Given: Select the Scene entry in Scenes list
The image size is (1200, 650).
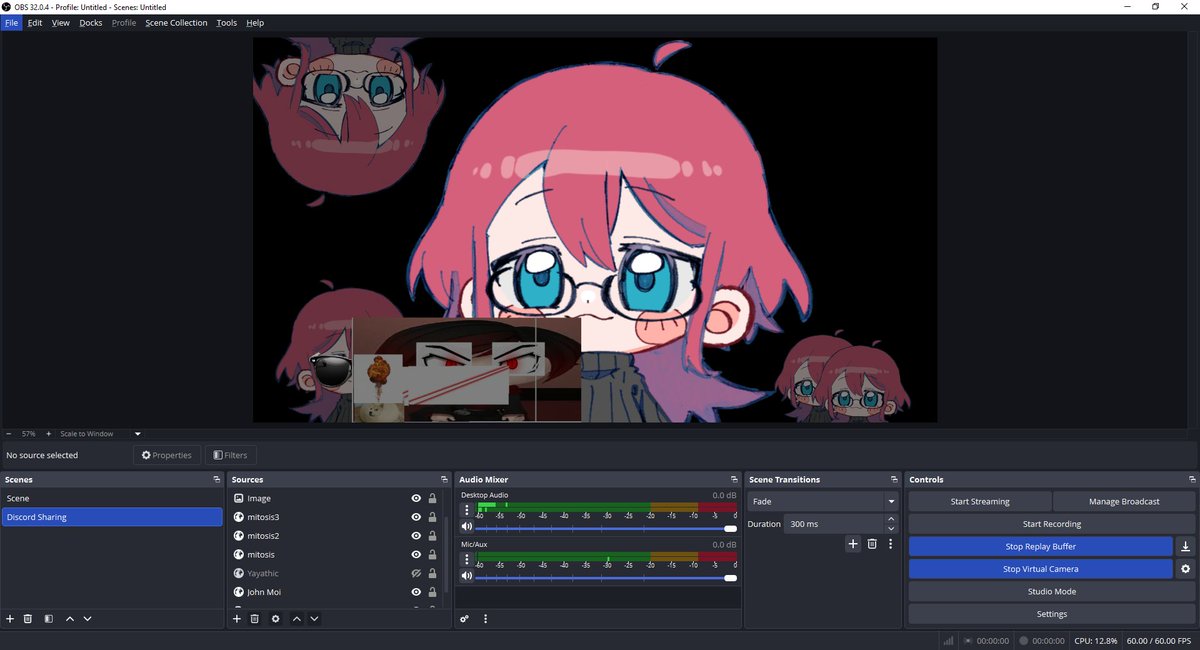Looking at the screenshot, I should [x=112, y=498].
